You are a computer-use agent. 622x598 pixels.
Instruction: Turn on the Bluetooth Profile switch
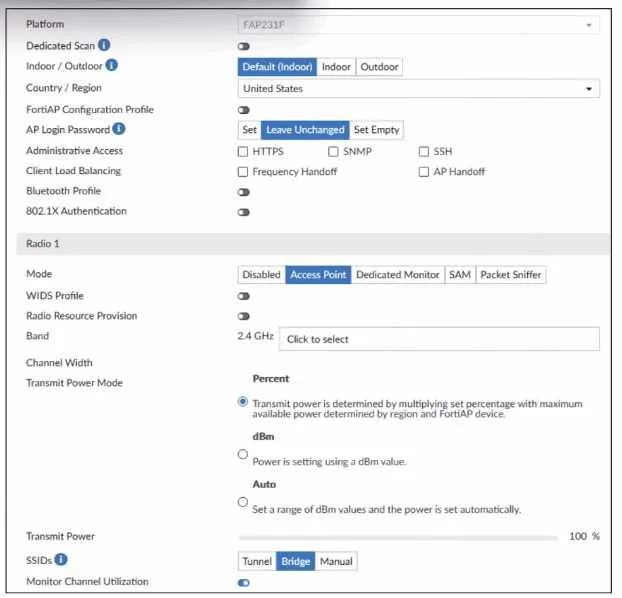click(244, 192)
